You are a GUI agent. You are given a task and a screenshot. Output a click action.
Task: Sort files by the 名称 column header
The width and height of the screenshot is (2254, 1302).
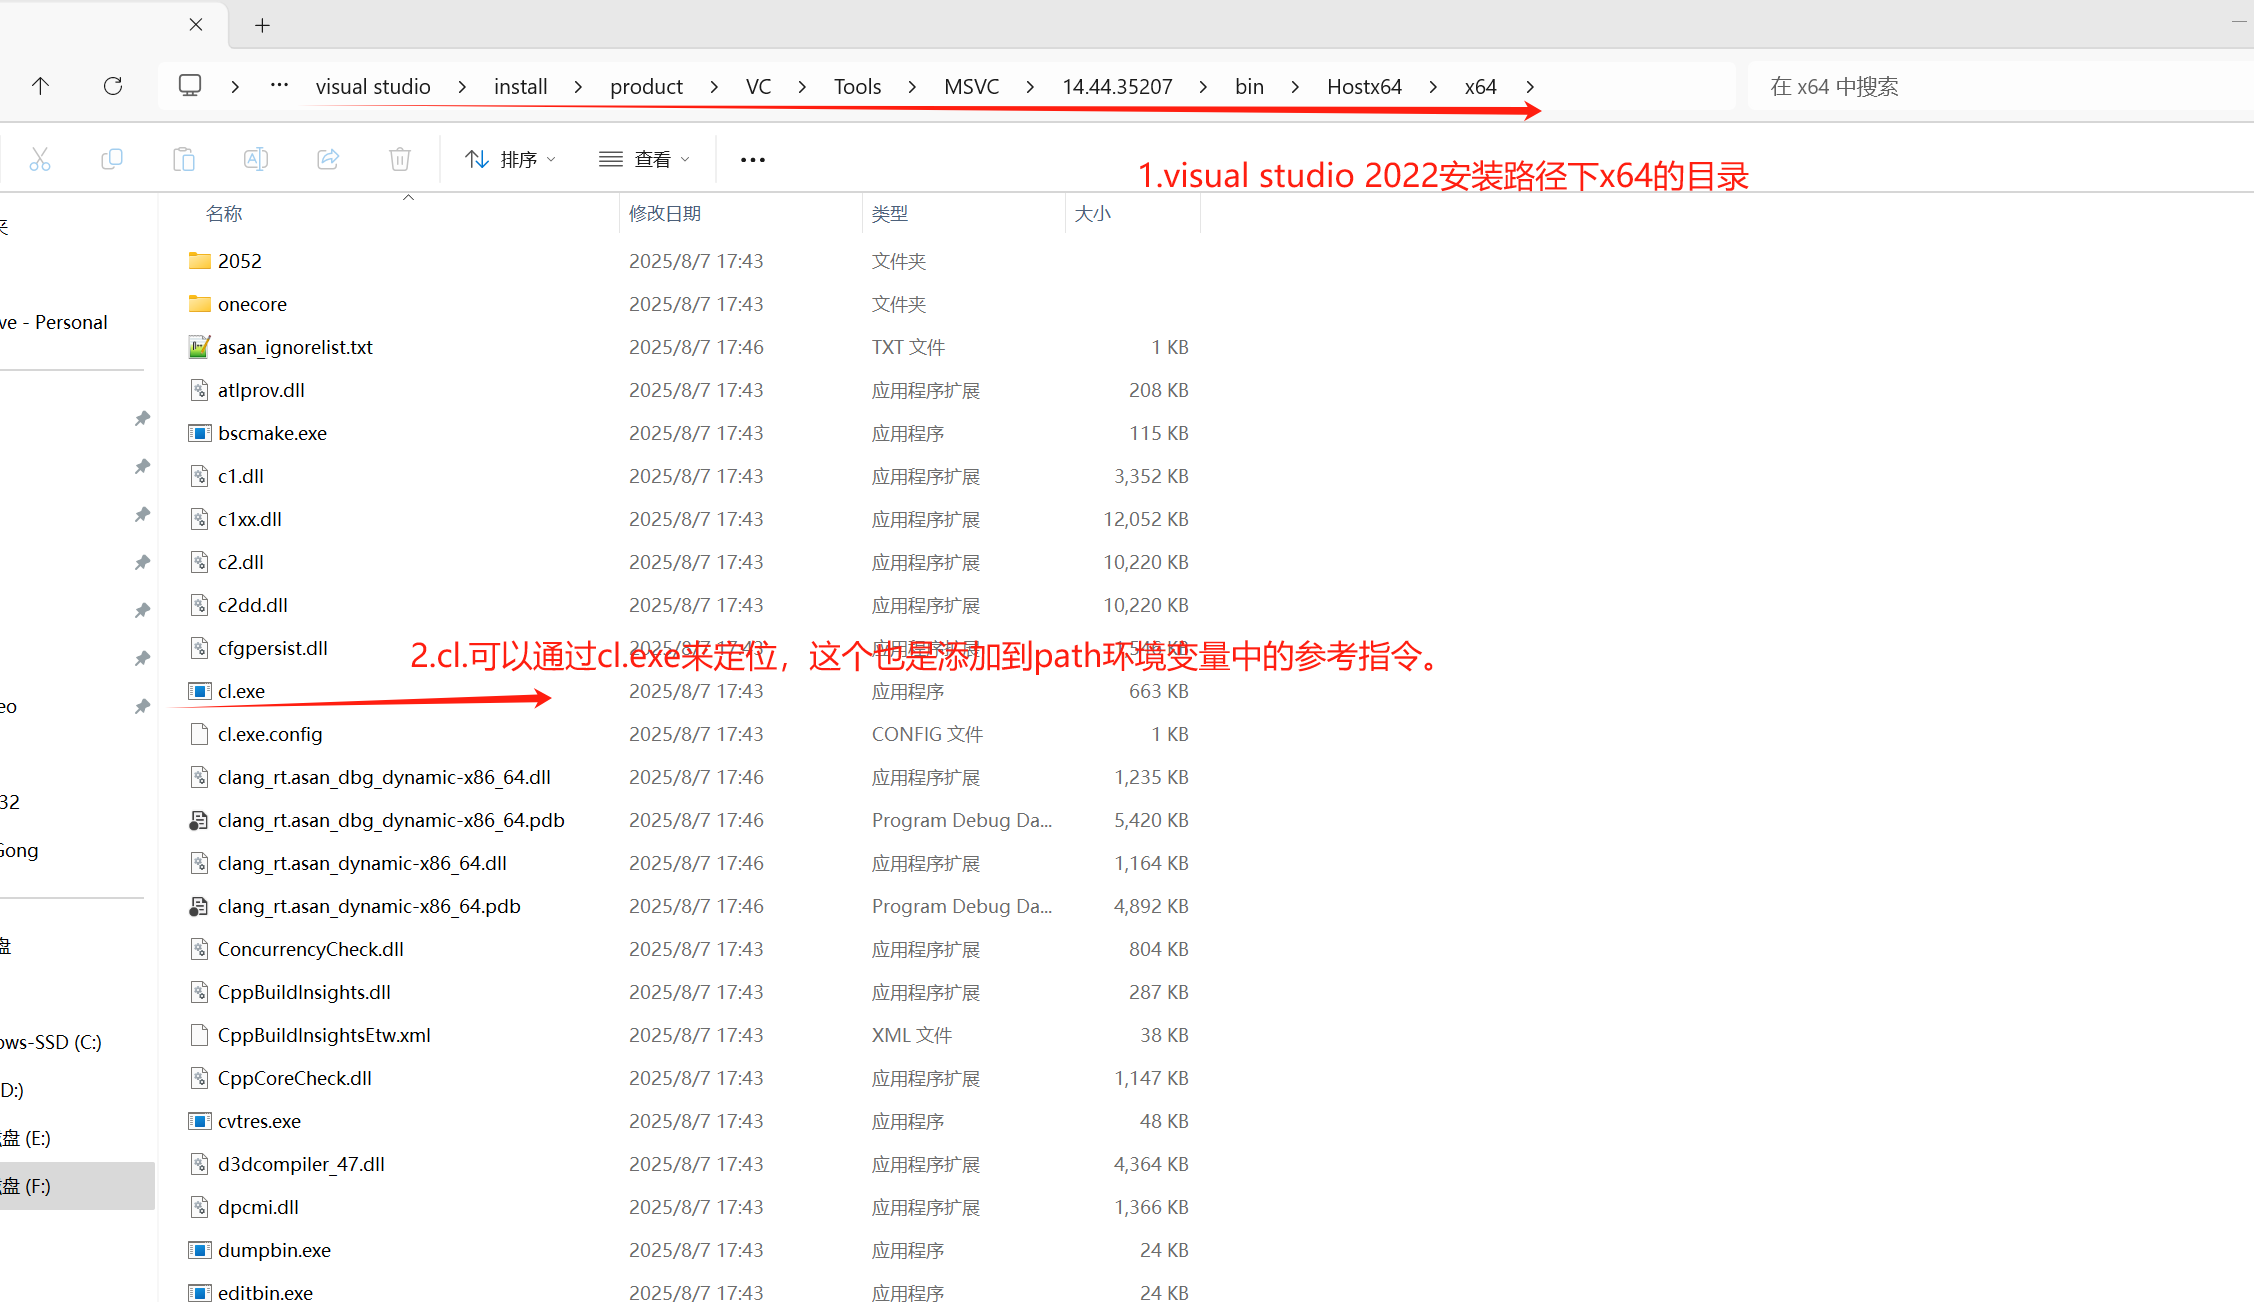coord(224,212)
